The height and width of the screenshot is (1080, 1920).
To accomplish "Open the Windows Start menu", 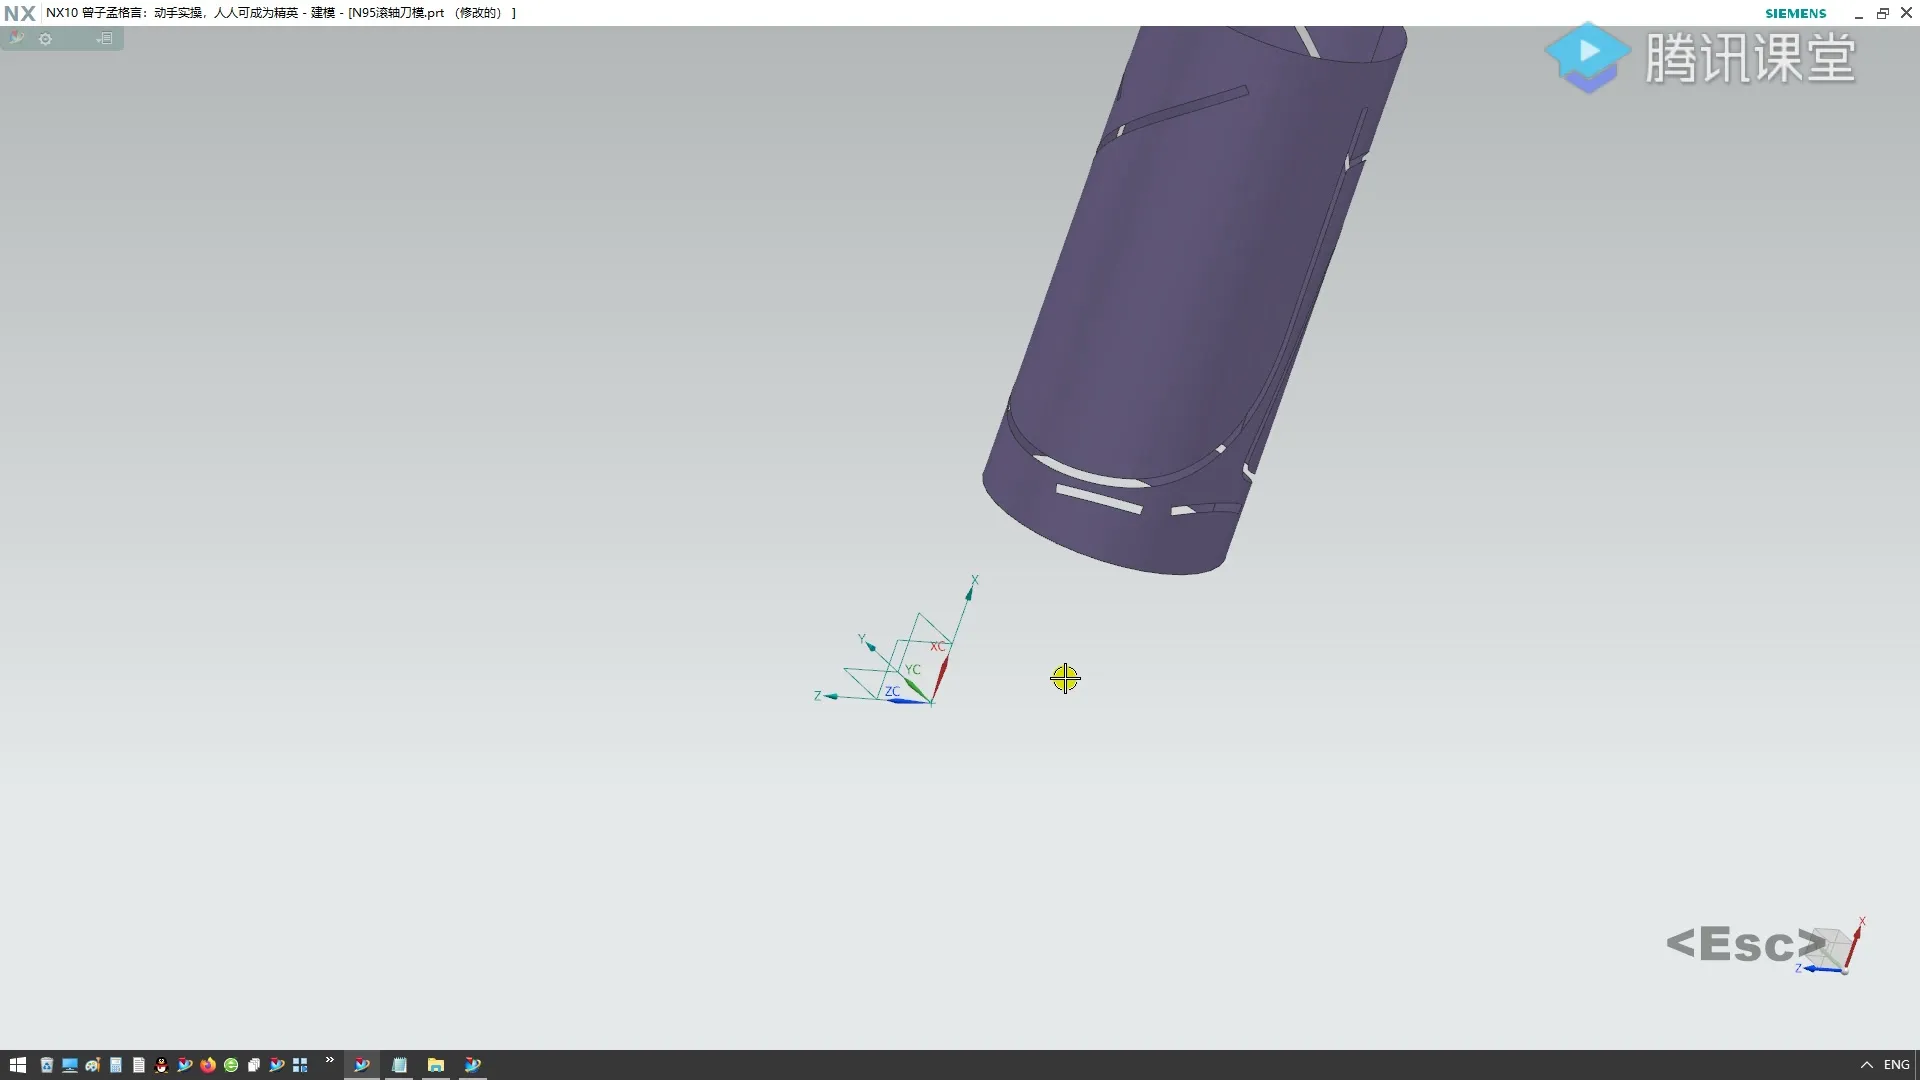I will pos(17,1065).
